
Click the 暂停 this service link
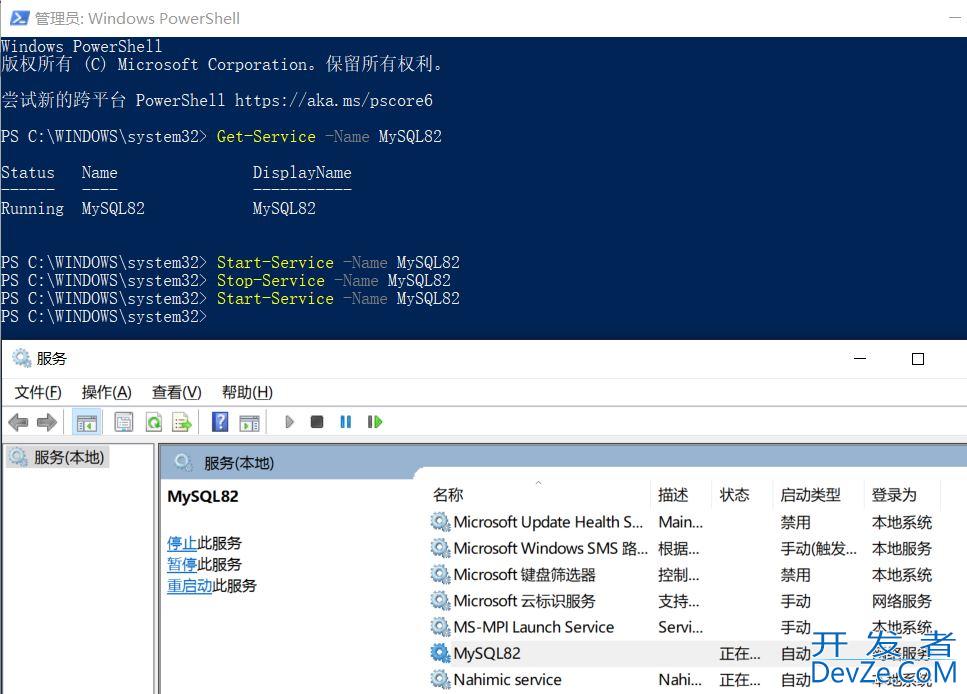[x=182, y=564]
